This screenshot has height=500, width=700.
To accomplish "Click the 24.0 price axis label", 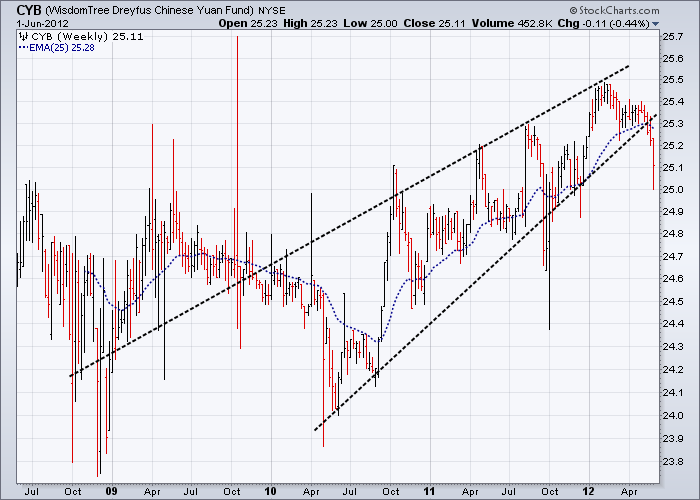I will click(673, 416).
